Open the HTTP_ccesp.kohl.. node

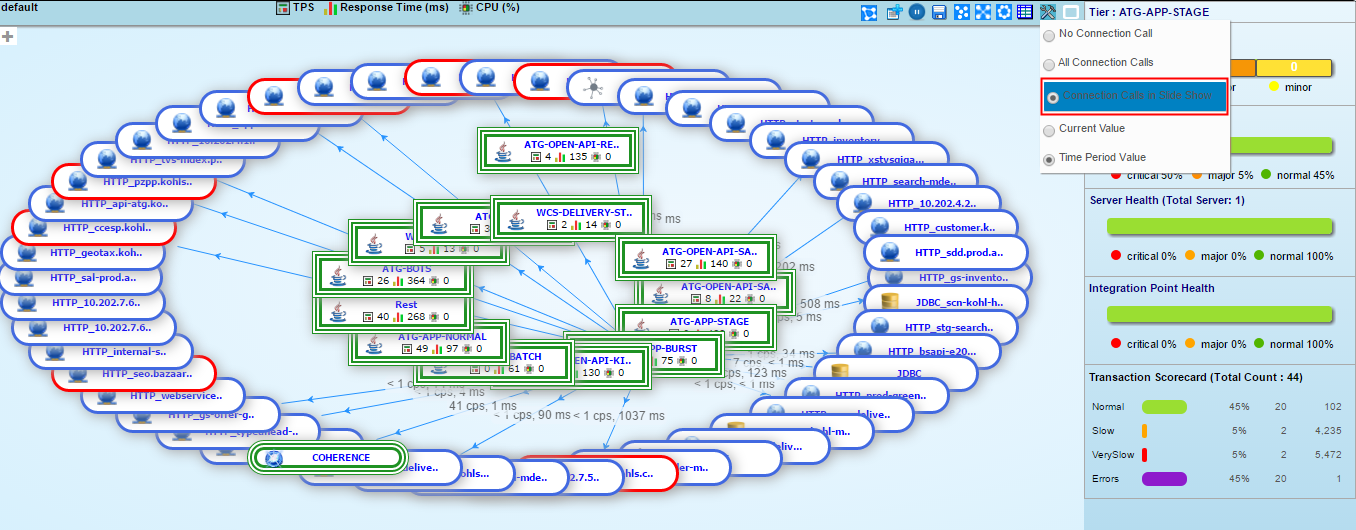point(92,228)
